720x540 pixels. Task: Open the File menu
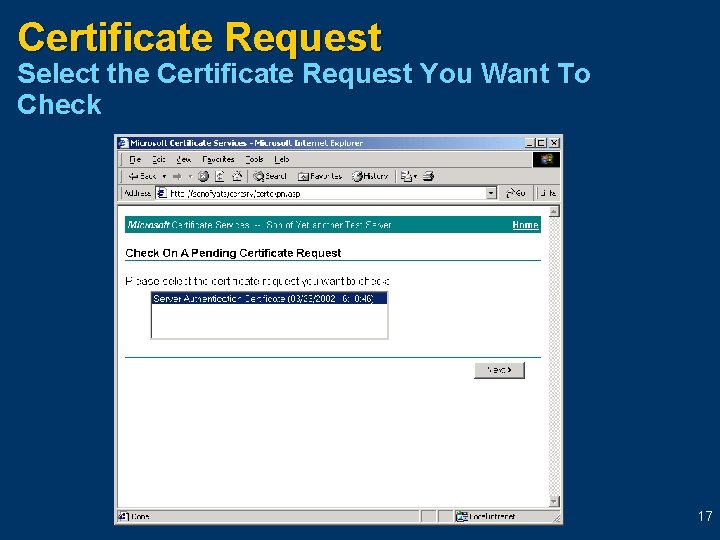point(135,159)
